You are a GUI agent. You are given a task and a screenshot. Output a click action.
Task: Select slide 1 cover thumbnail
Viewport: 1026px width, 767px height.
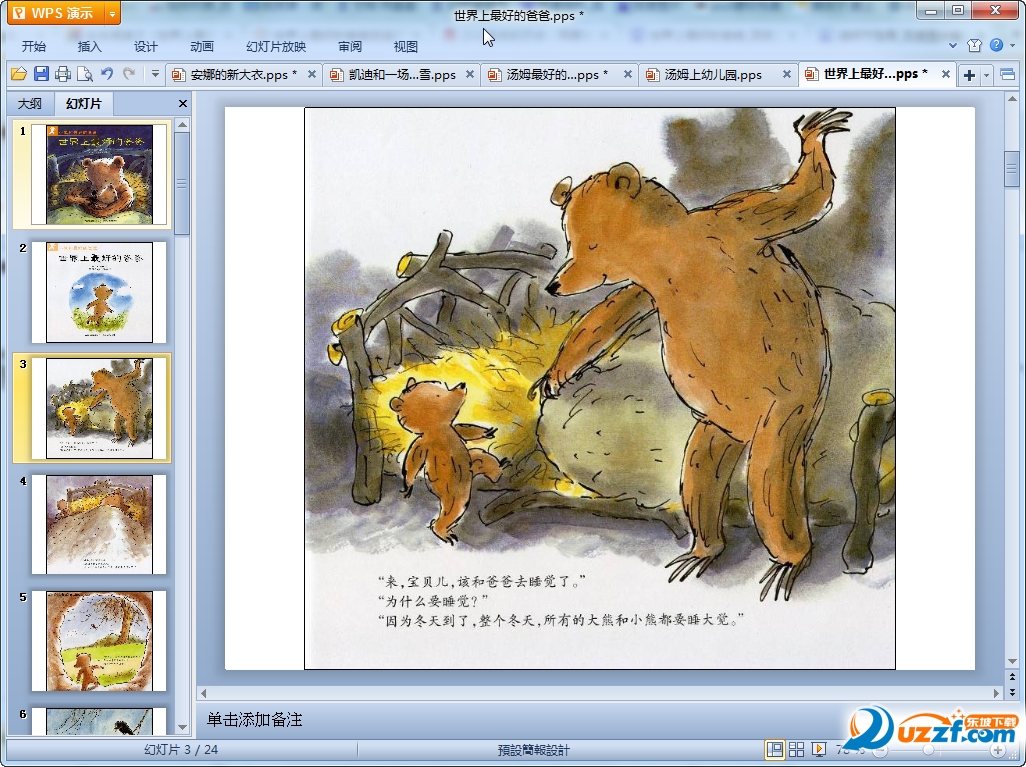coord(99,175)
